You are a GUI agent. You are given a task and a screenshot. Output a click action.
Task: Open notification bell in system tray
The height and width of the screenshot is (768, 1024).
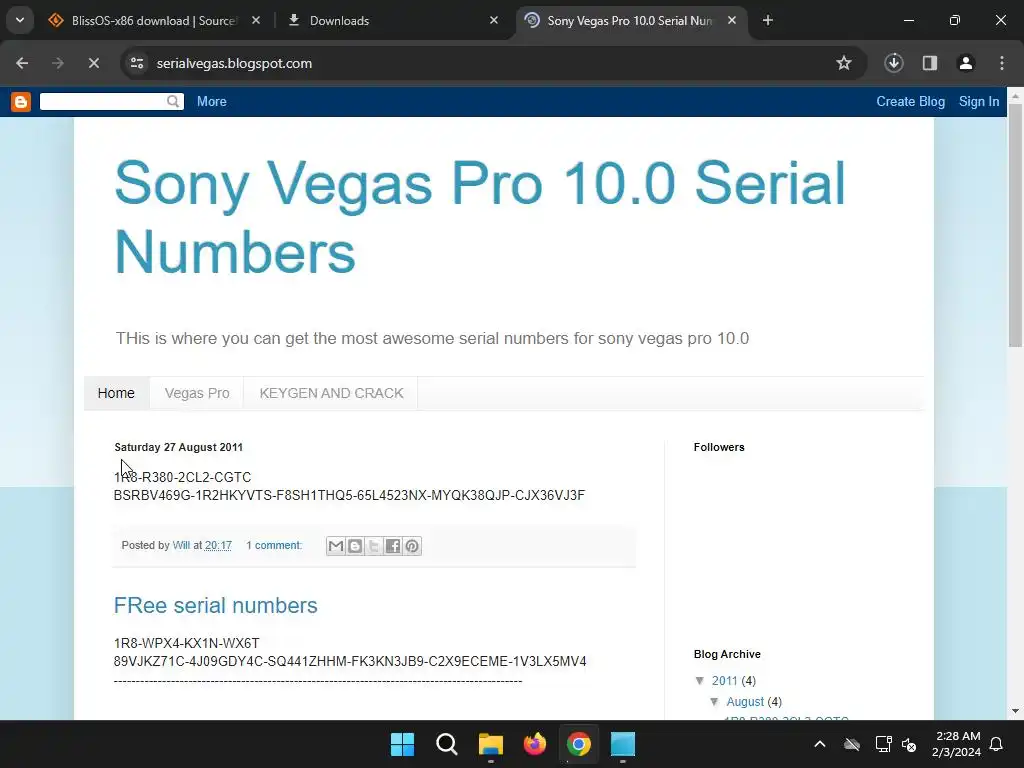coord(997,744)
